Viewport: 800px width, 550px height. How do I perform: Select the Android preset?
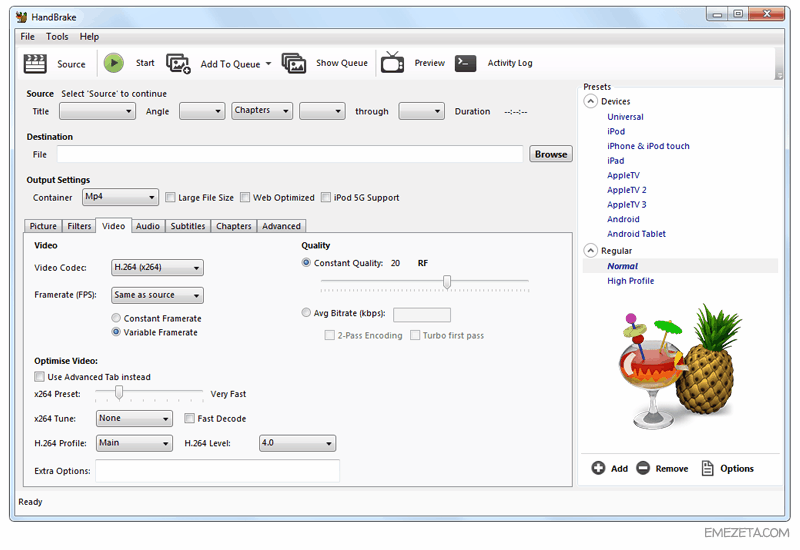click(623, 219)
